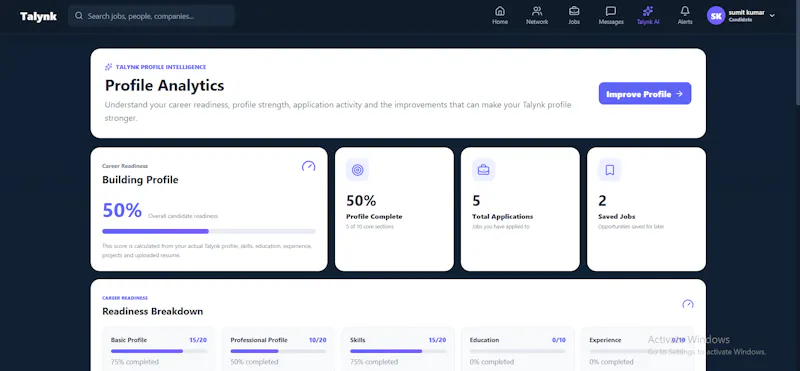Click the Talynk logo
This screenshot has width=800, height=371.
pyautogui.click(x=38, y=16)
